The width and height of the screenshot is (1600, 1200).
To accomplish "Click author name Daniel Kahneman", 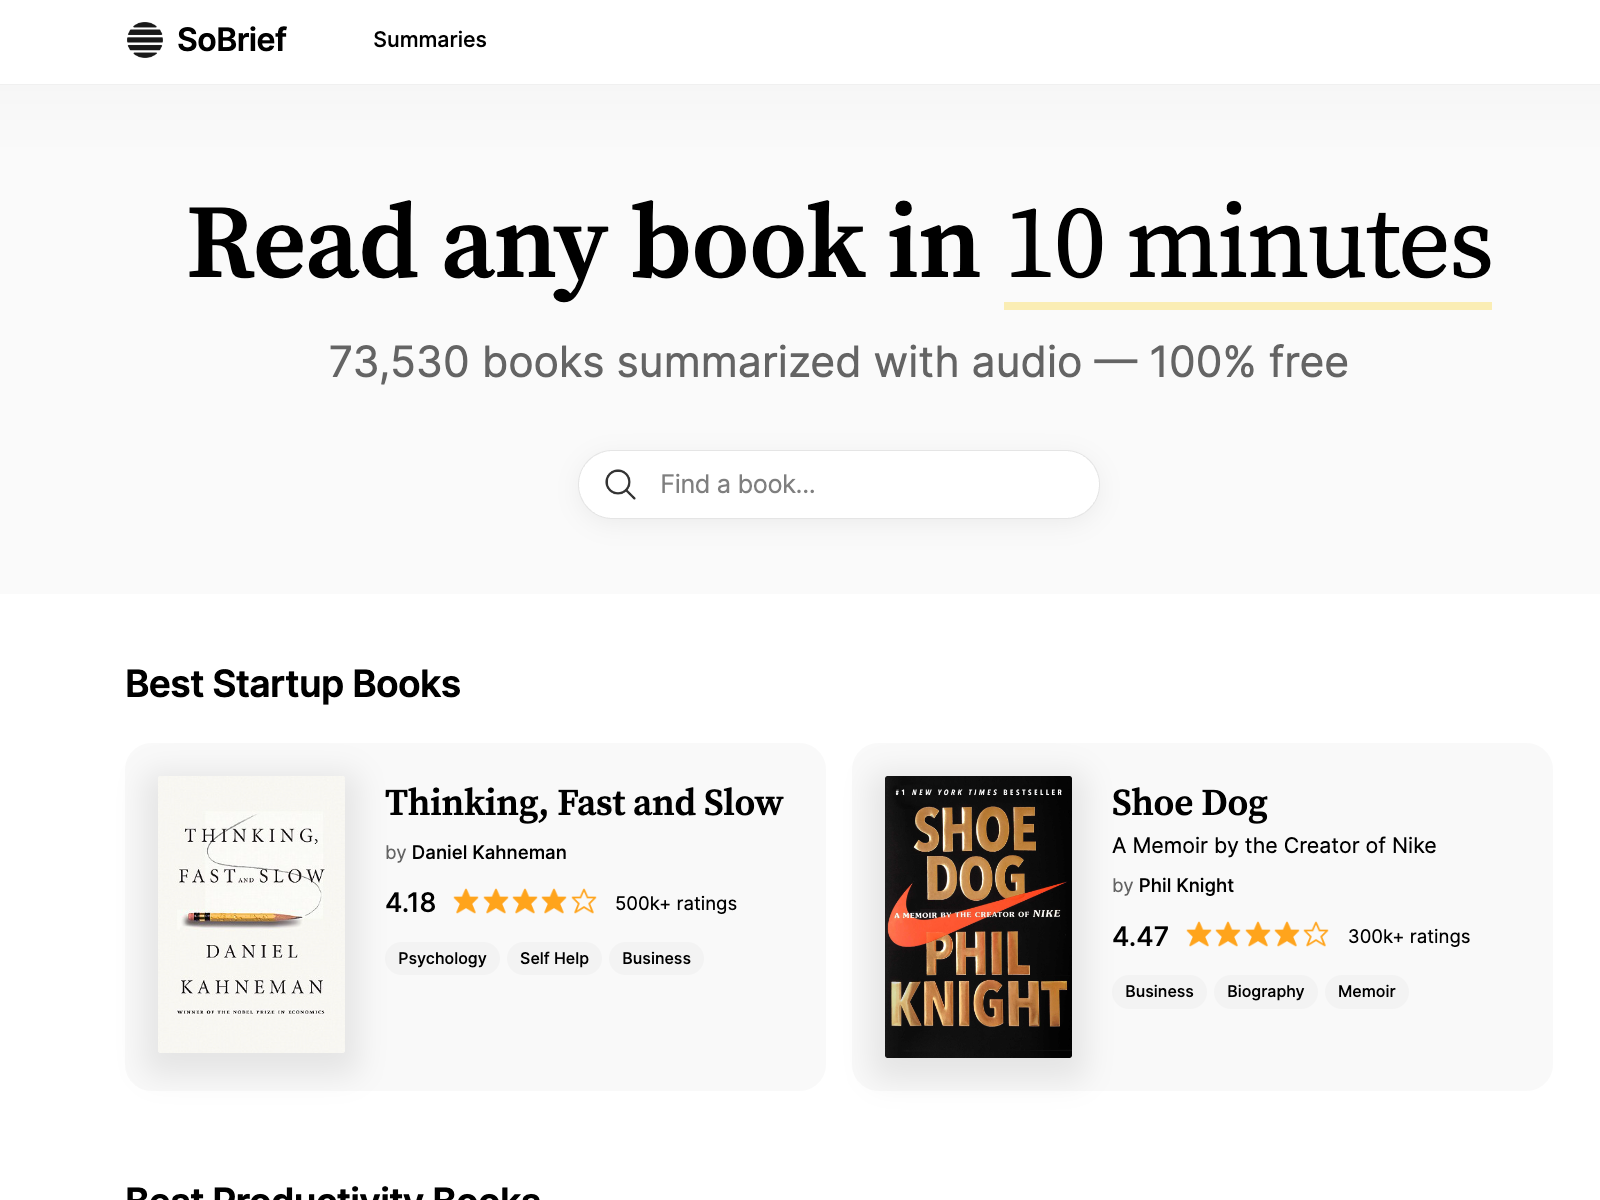I will 489,853.
